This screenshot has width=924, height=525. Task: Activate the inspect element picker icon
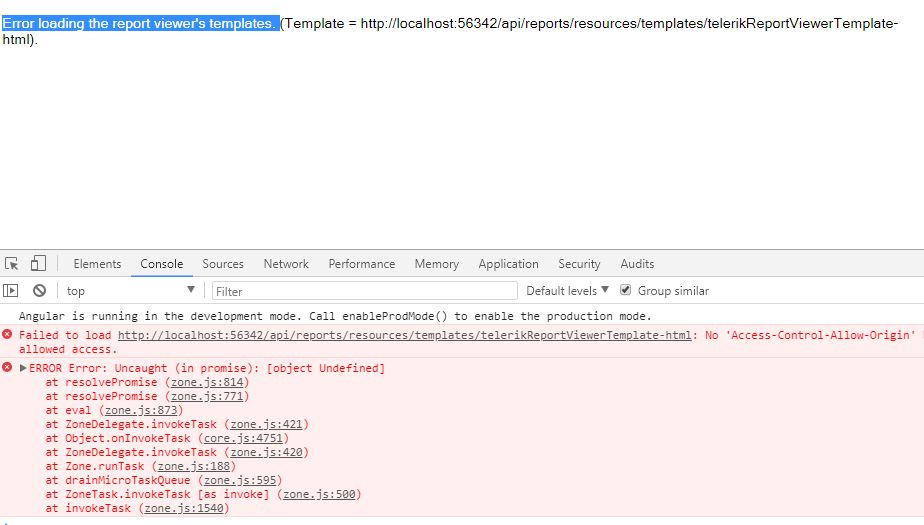click(12, 264)
